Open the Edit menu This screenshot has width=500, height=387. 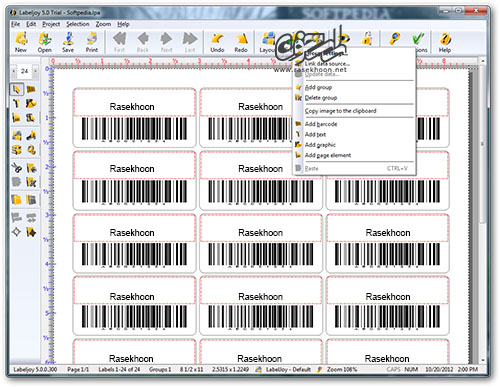tap(31, 24)
